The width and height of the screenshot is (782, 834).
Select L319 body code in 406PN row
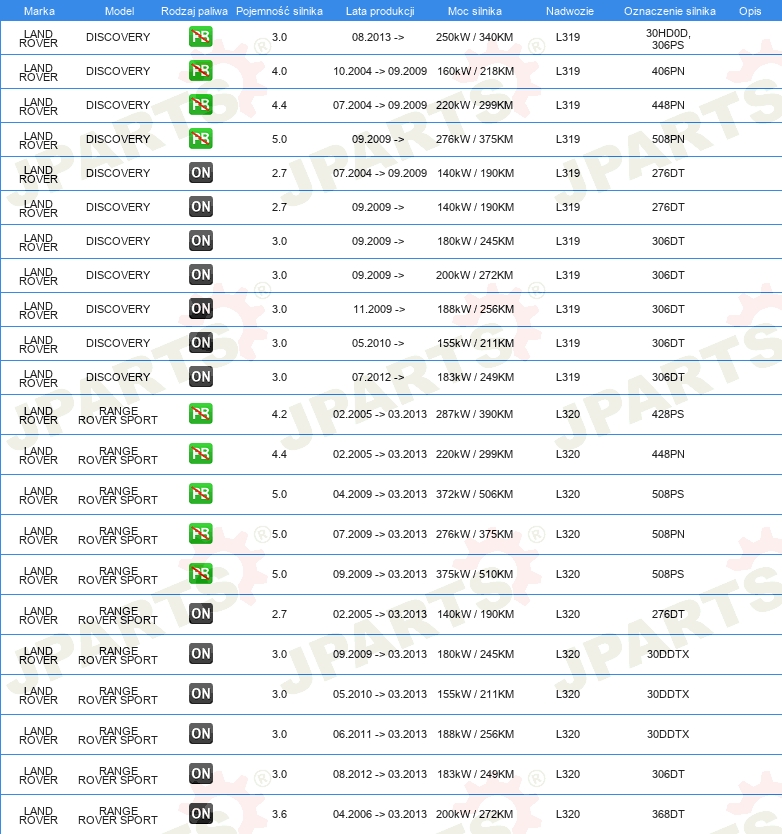coord(568,71)
